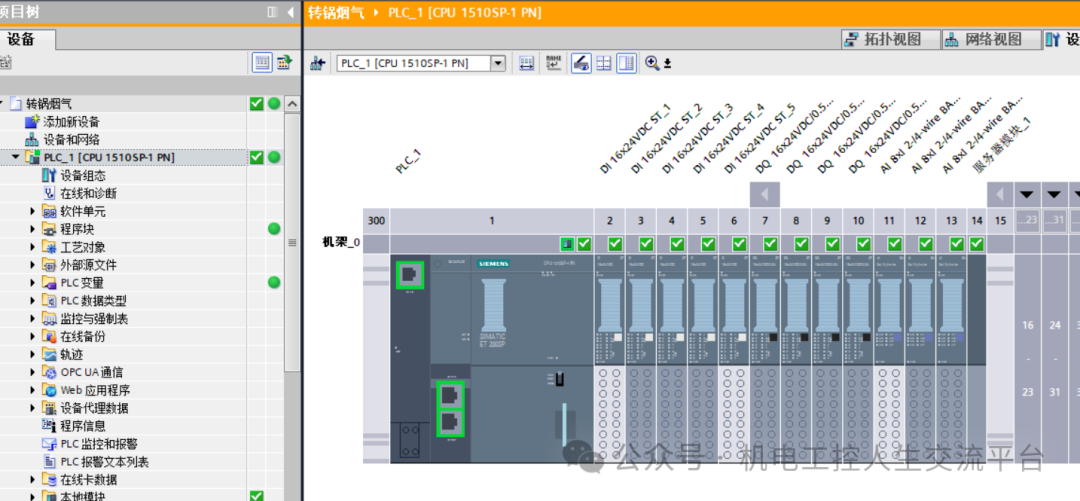Collapse the PLC_1 [CPU 1510SP-1 PN] node arrow
The height and width of the screenshot is (501, 1080).
tap(16, 158)
